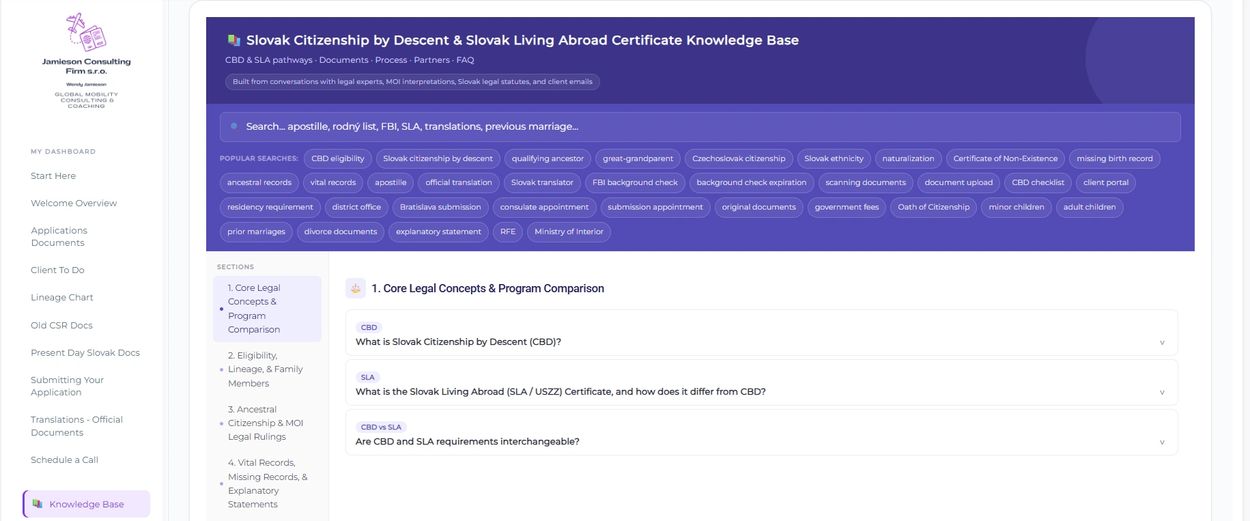The height and width of the screenshot is (521, 1250).
Task: Select the 'submission appointment' chip
Action: 656,207
